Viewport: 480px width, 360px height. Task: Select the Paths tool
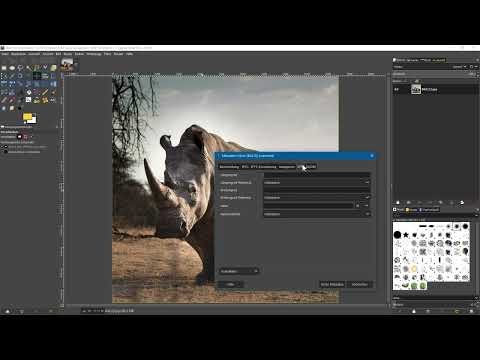[4, 76]
